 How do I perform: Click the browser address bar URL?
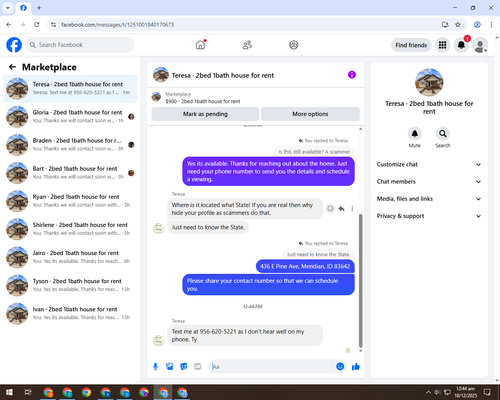point(117,25)
